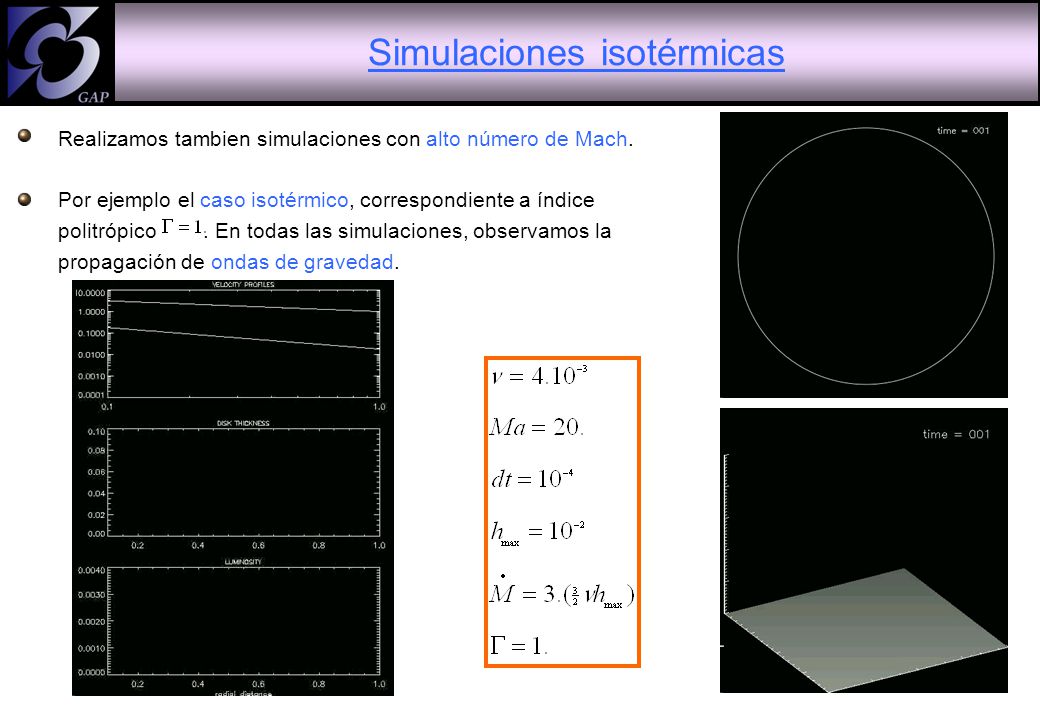This screenshot has height=720, width=1040.
Task: Click 'time = 001' label in ring animation
Action: (963, 131)
